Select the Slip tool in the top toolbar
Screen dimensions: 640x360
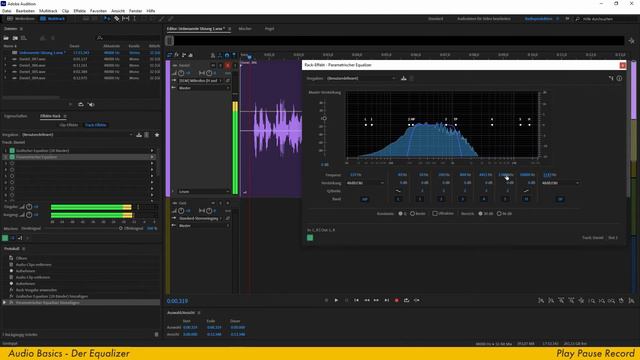pos(126,19)
